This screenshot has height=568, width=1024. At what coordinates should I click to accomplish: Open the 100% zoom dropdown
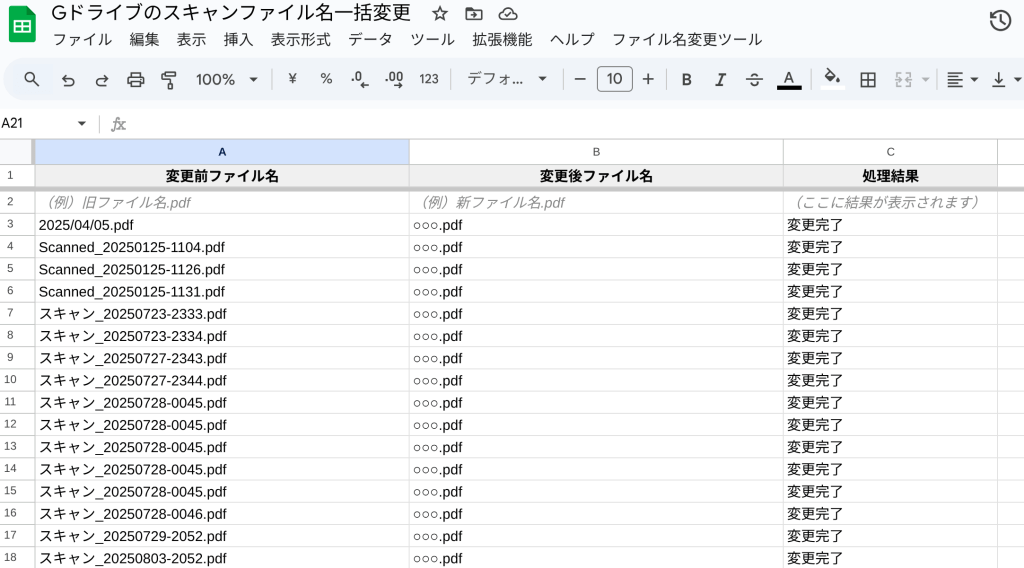click(x=227, y=79)
